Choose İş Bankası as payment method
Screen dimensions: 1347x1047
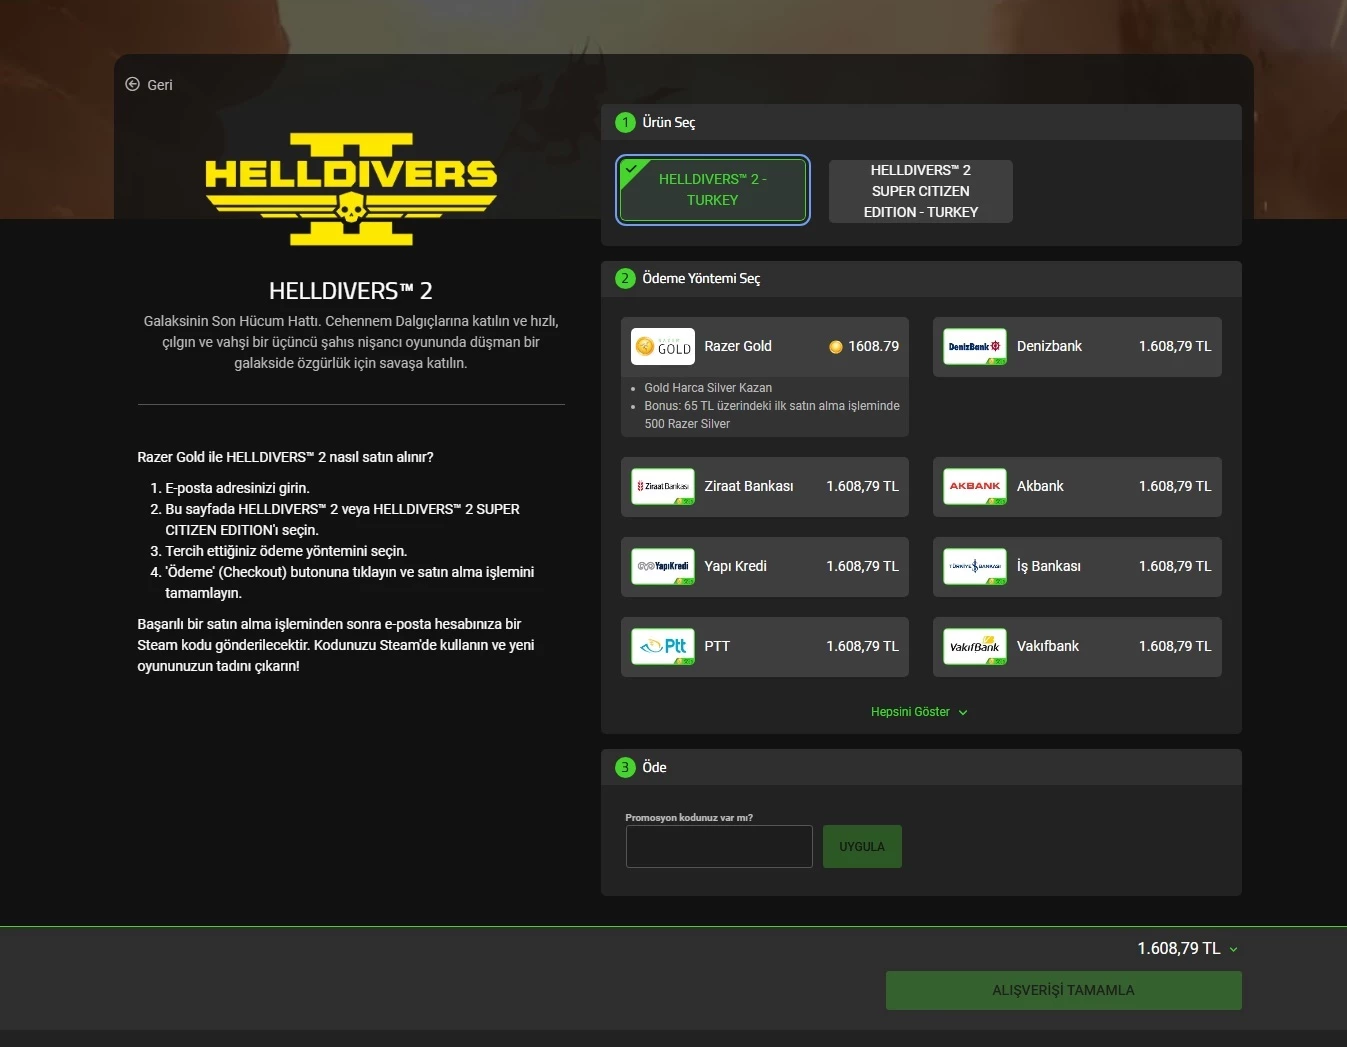1077,567
